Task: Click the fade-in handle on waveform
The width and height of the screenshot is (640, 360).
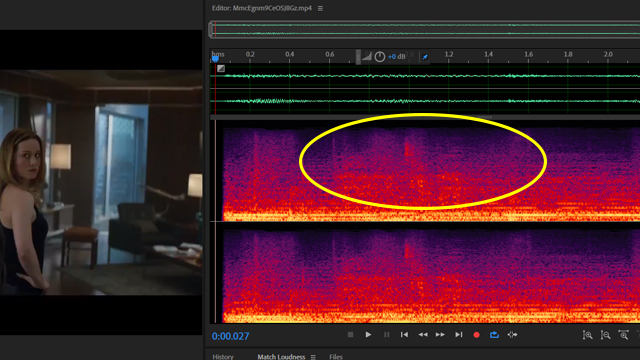Action: click(x=221, y=69)
